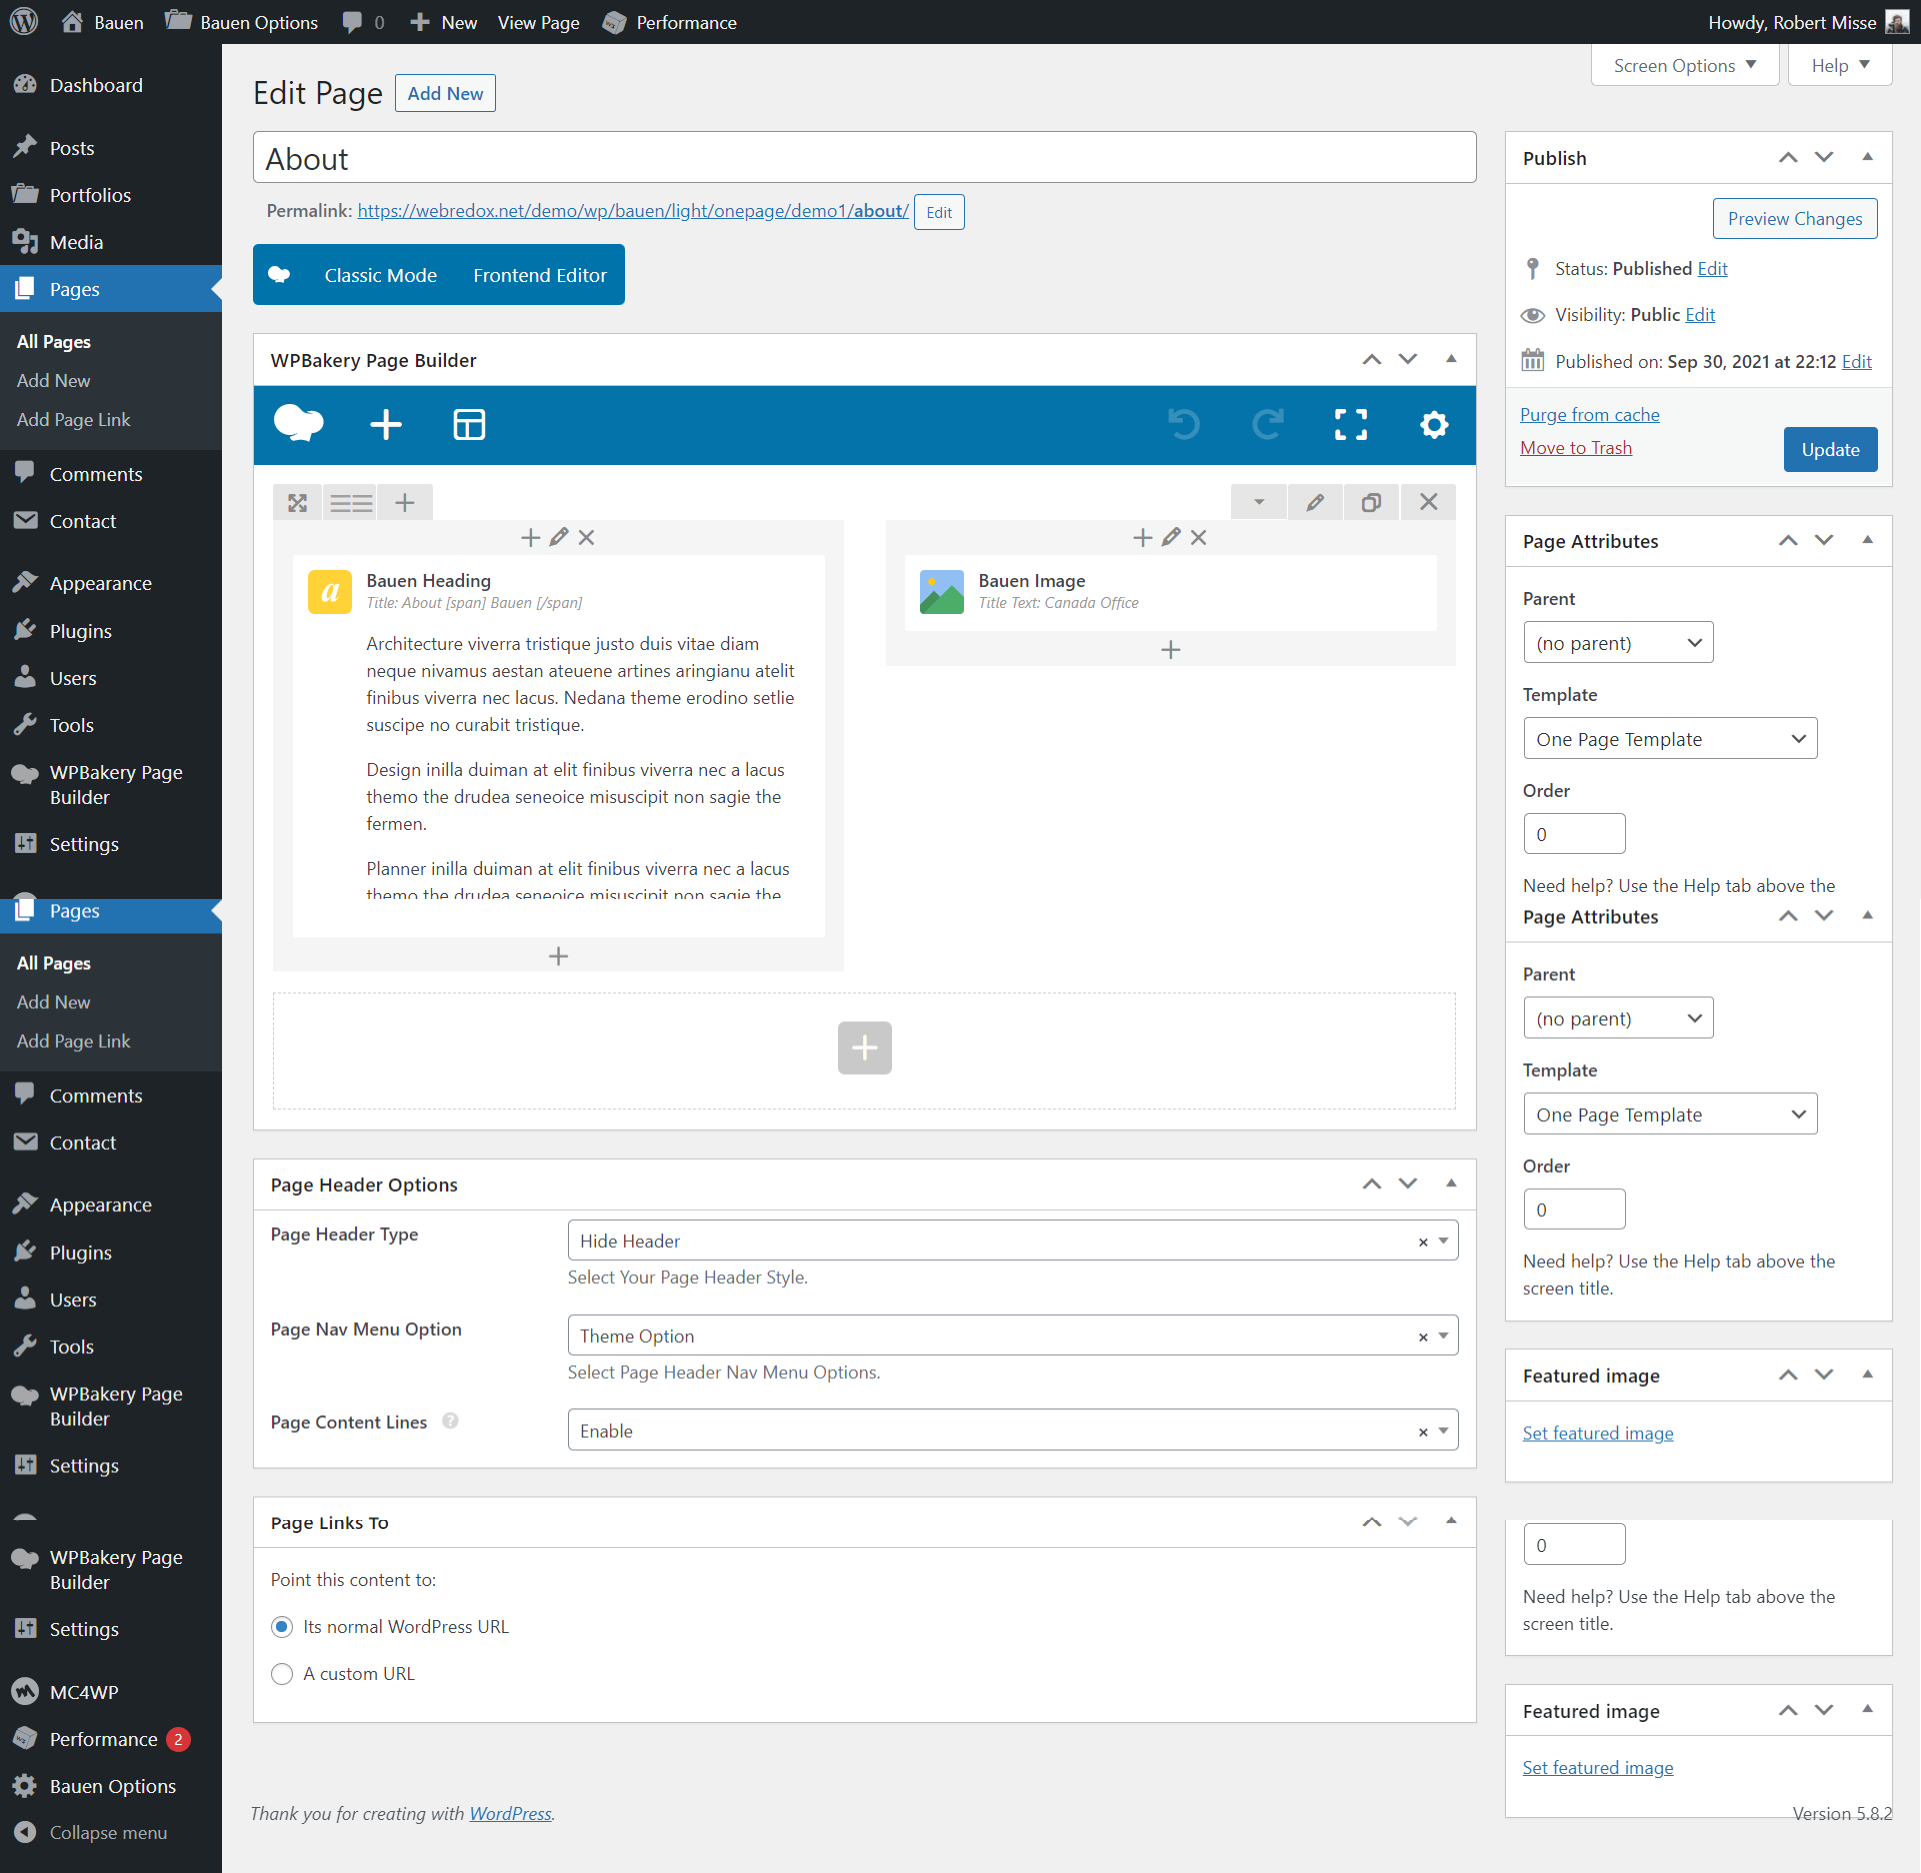The image size is (1921, 1873).
Task: Add a column to the row
Action: pos(405,502)
